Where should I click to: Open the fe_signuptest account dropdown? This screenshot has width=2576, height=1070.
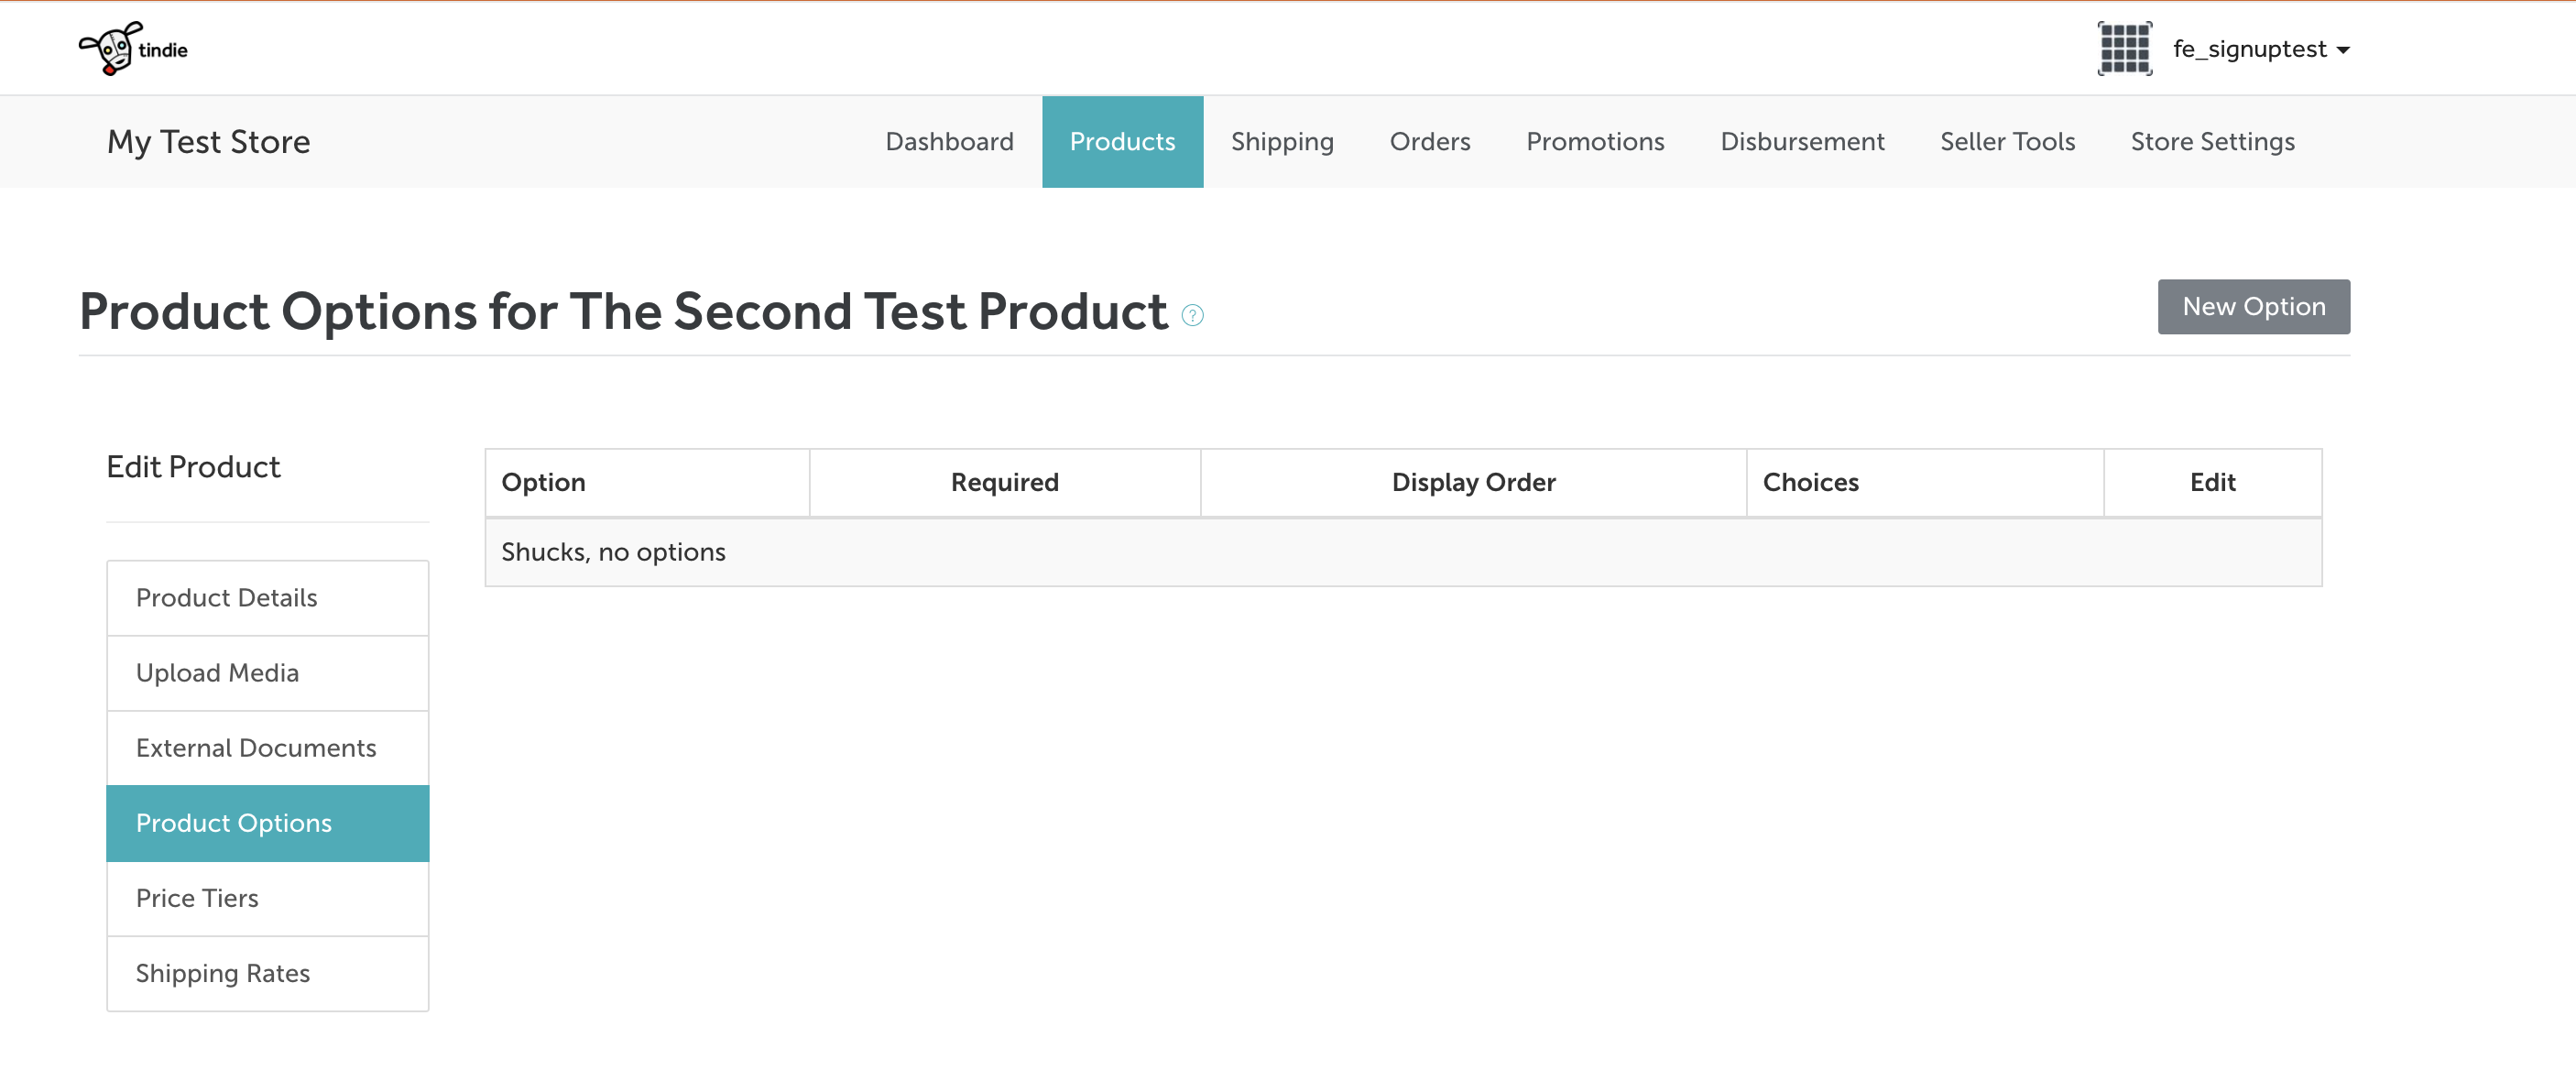pos(2261,49)
